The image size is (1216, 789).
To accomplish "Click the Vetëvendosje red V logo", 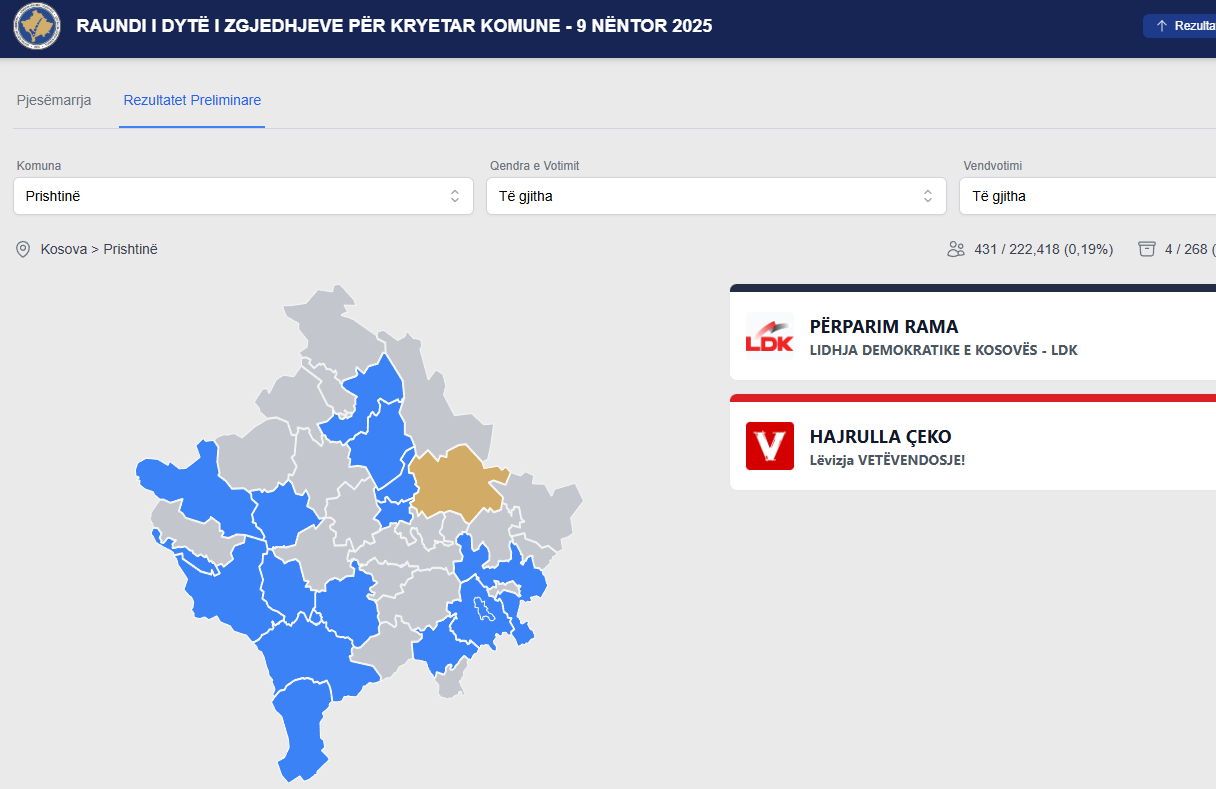I will [769, 446].
